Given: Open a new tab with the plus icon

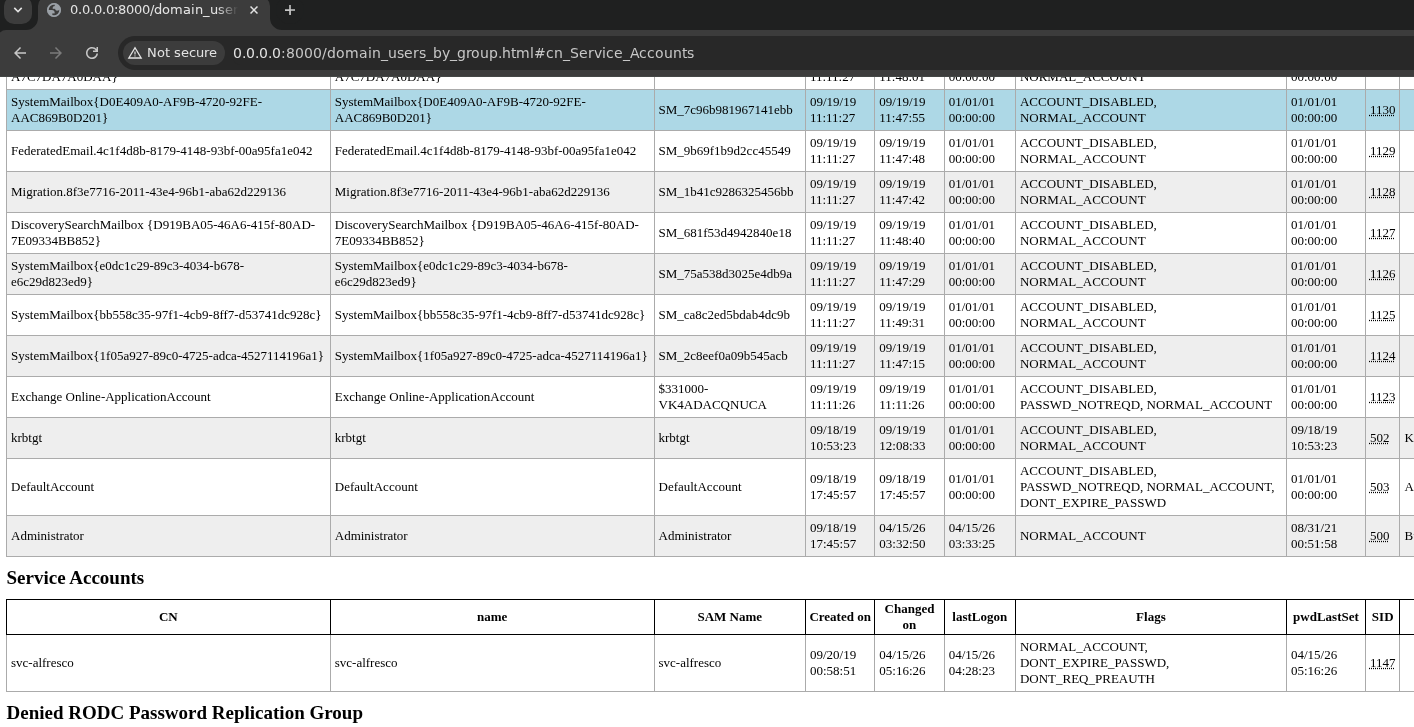Looking at the screenshot, I should (x=289, y=11).
